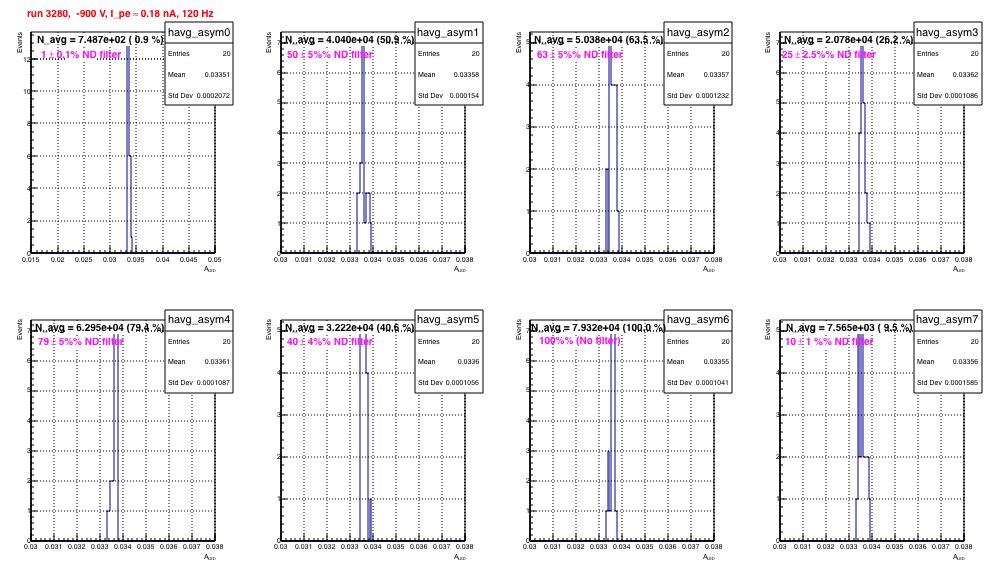Click the Mean value 0.03355
Viewport: 998px width, 575px height.
point(716,362)
